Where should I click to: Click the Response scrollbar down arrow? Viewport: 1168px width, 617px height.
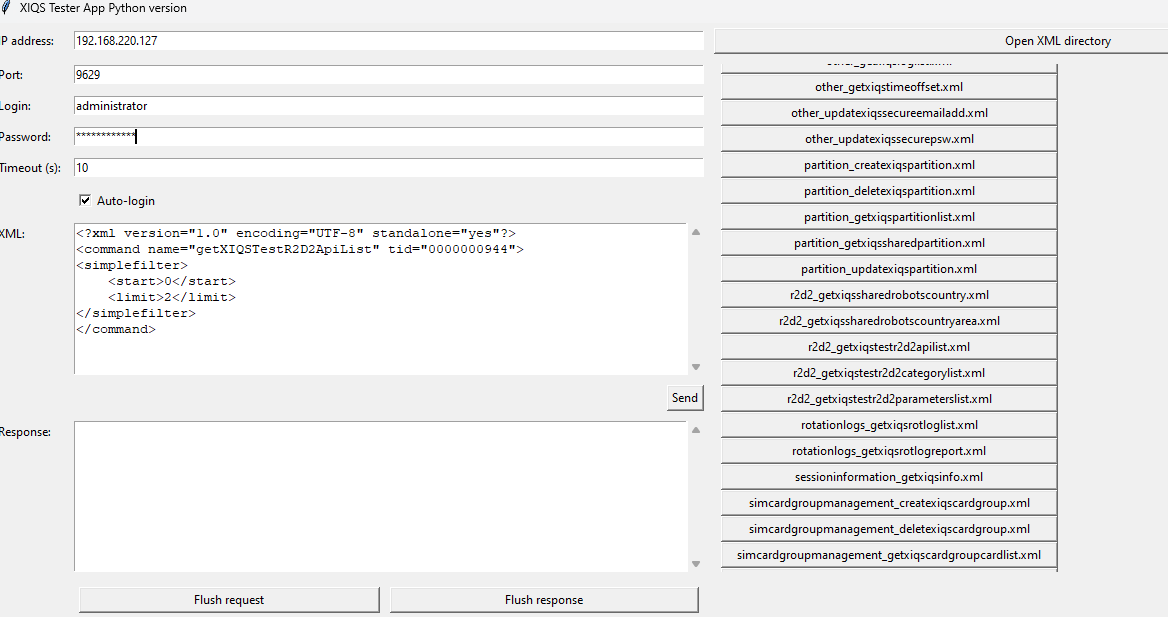pyautogui.click(x=697, y=563)
